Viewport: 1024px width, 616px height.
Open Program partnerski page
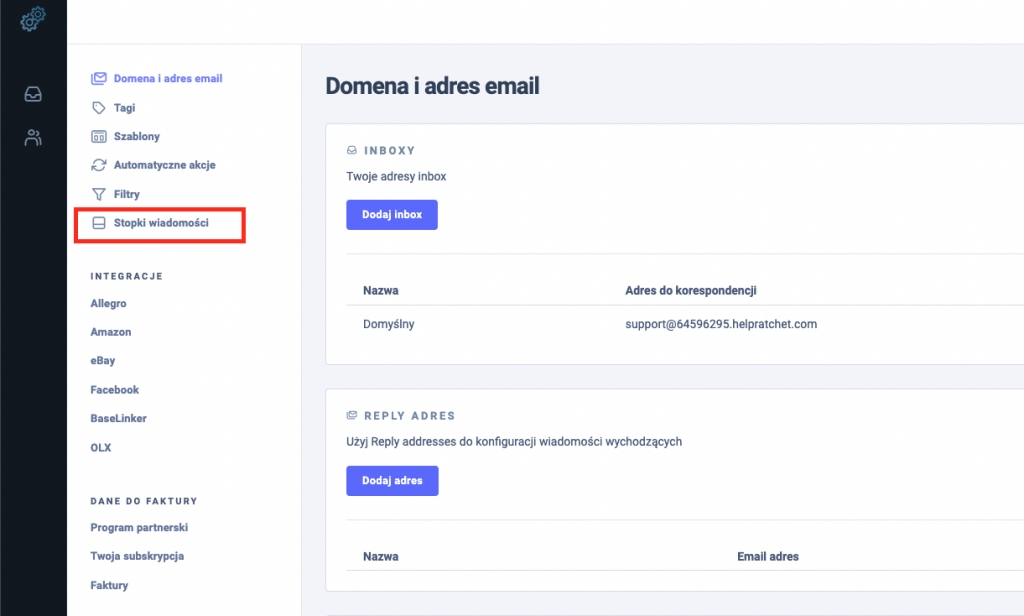[139, 527]
